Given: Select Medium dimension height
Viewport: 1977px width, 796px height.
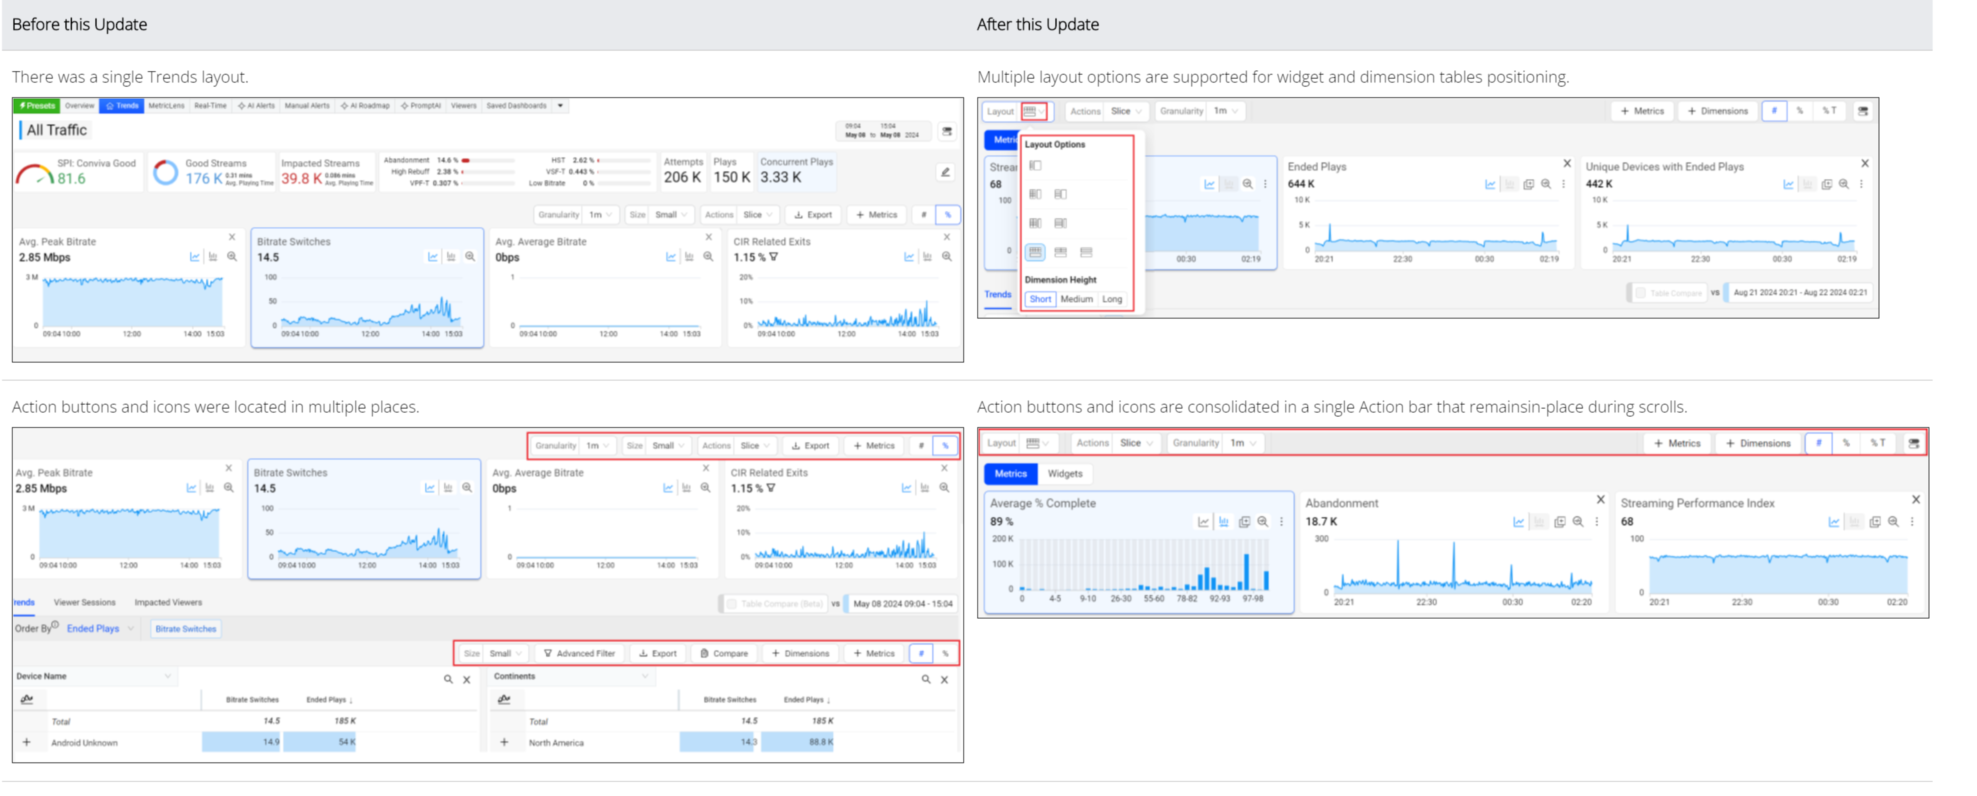Looking at the screenshot, I should [1076, 299].
